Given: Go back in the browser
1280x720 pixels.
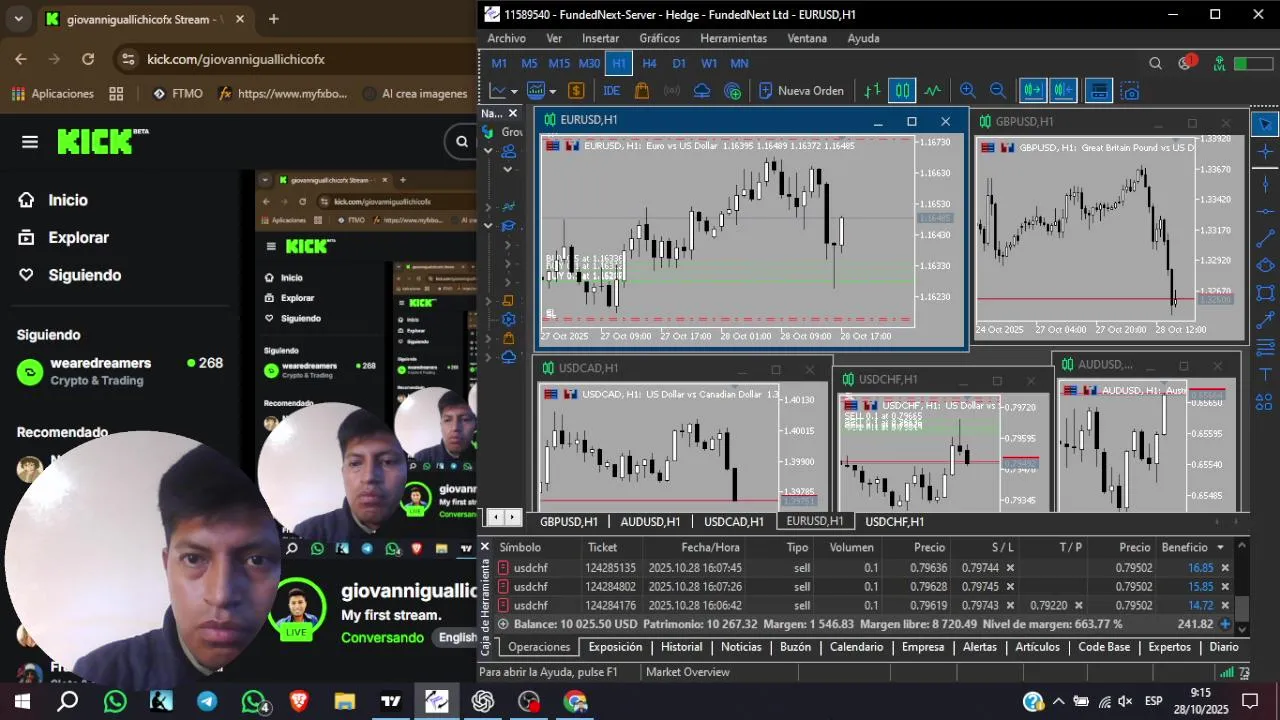Looking at the screenshot, I should [x=21, y=59].
